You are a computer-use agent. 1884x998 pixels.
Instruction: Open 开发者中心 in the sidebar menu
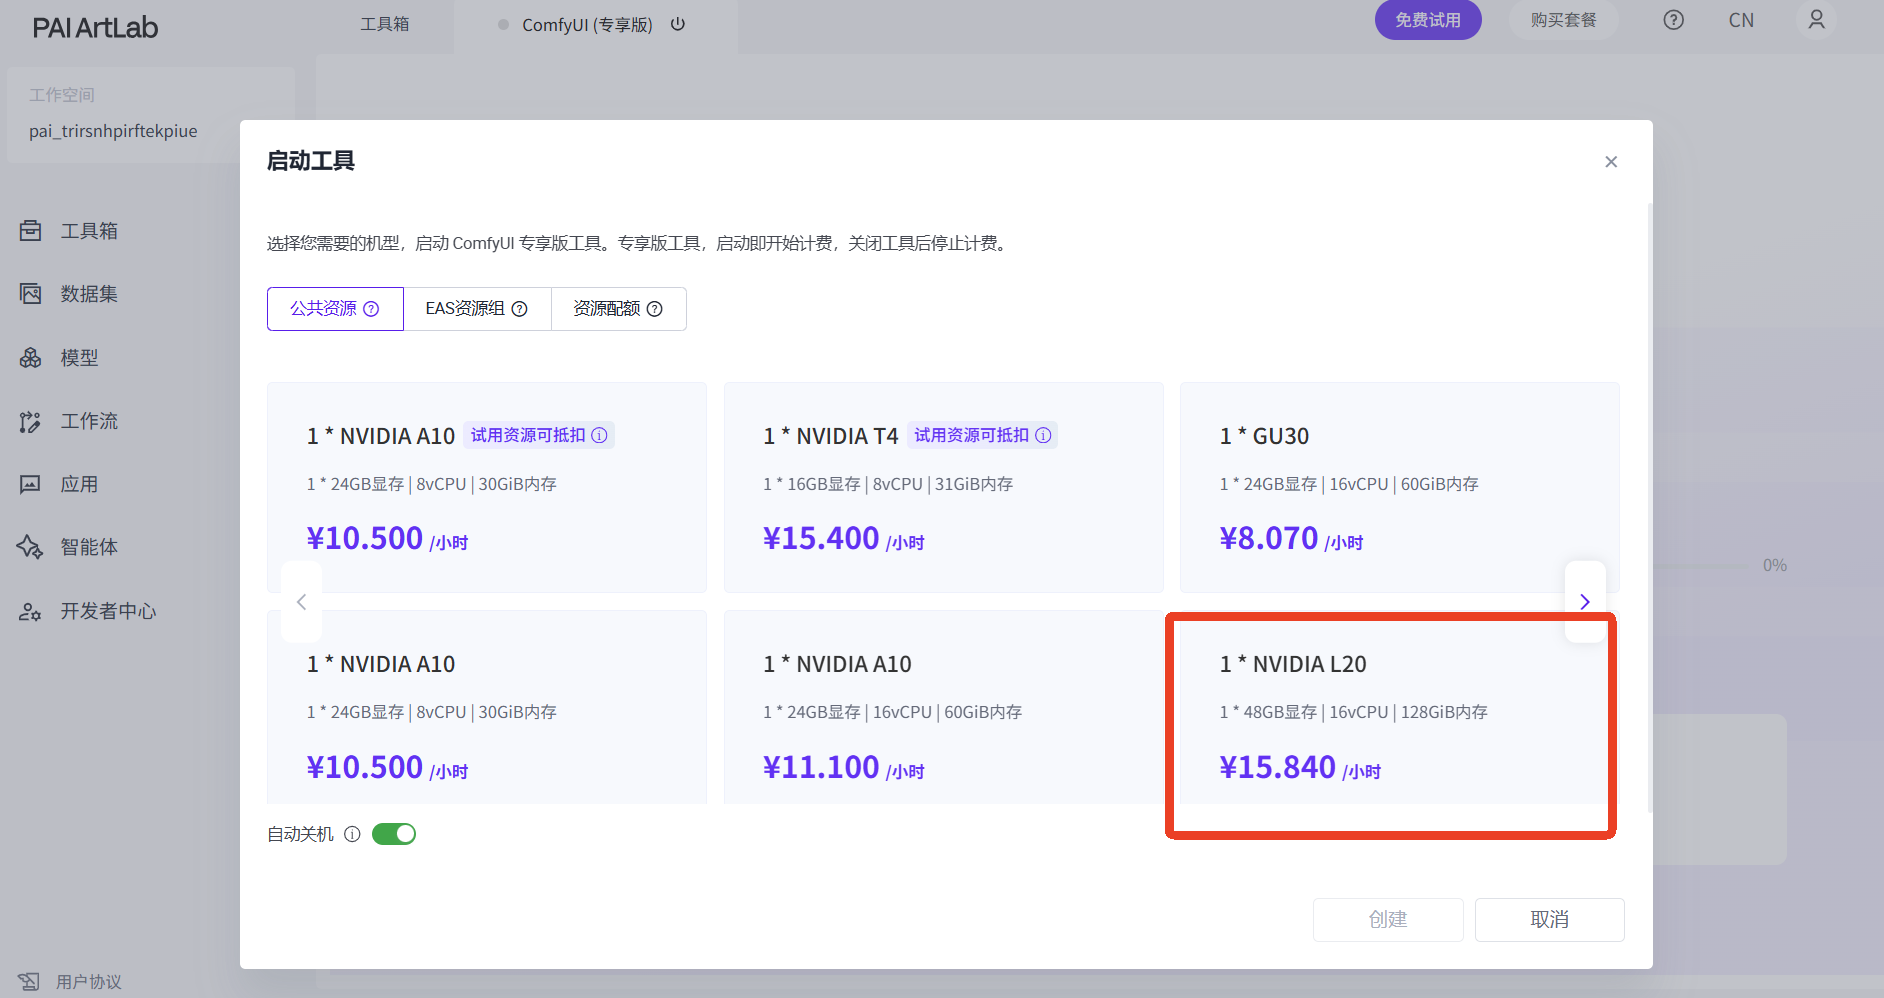pyautogui.click(x=108, y=611)
